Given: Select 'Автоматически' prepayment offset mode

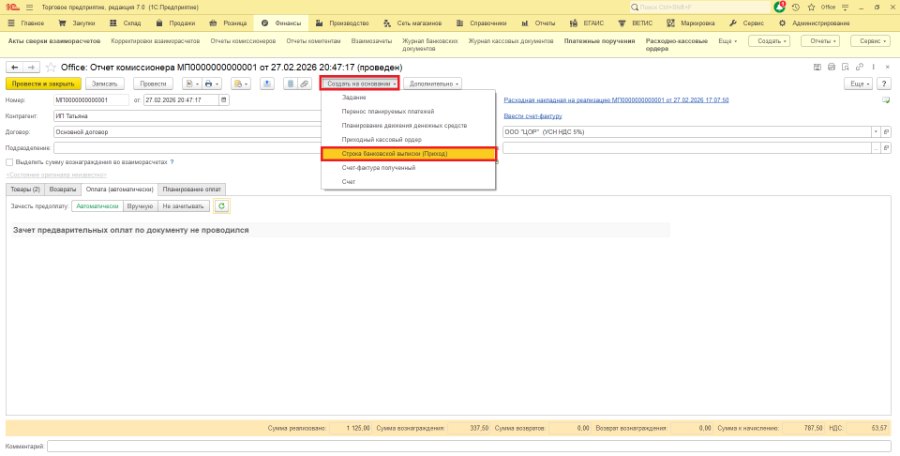Looking at the screenshot, I should pyautogui.click(x=98, y=206).
